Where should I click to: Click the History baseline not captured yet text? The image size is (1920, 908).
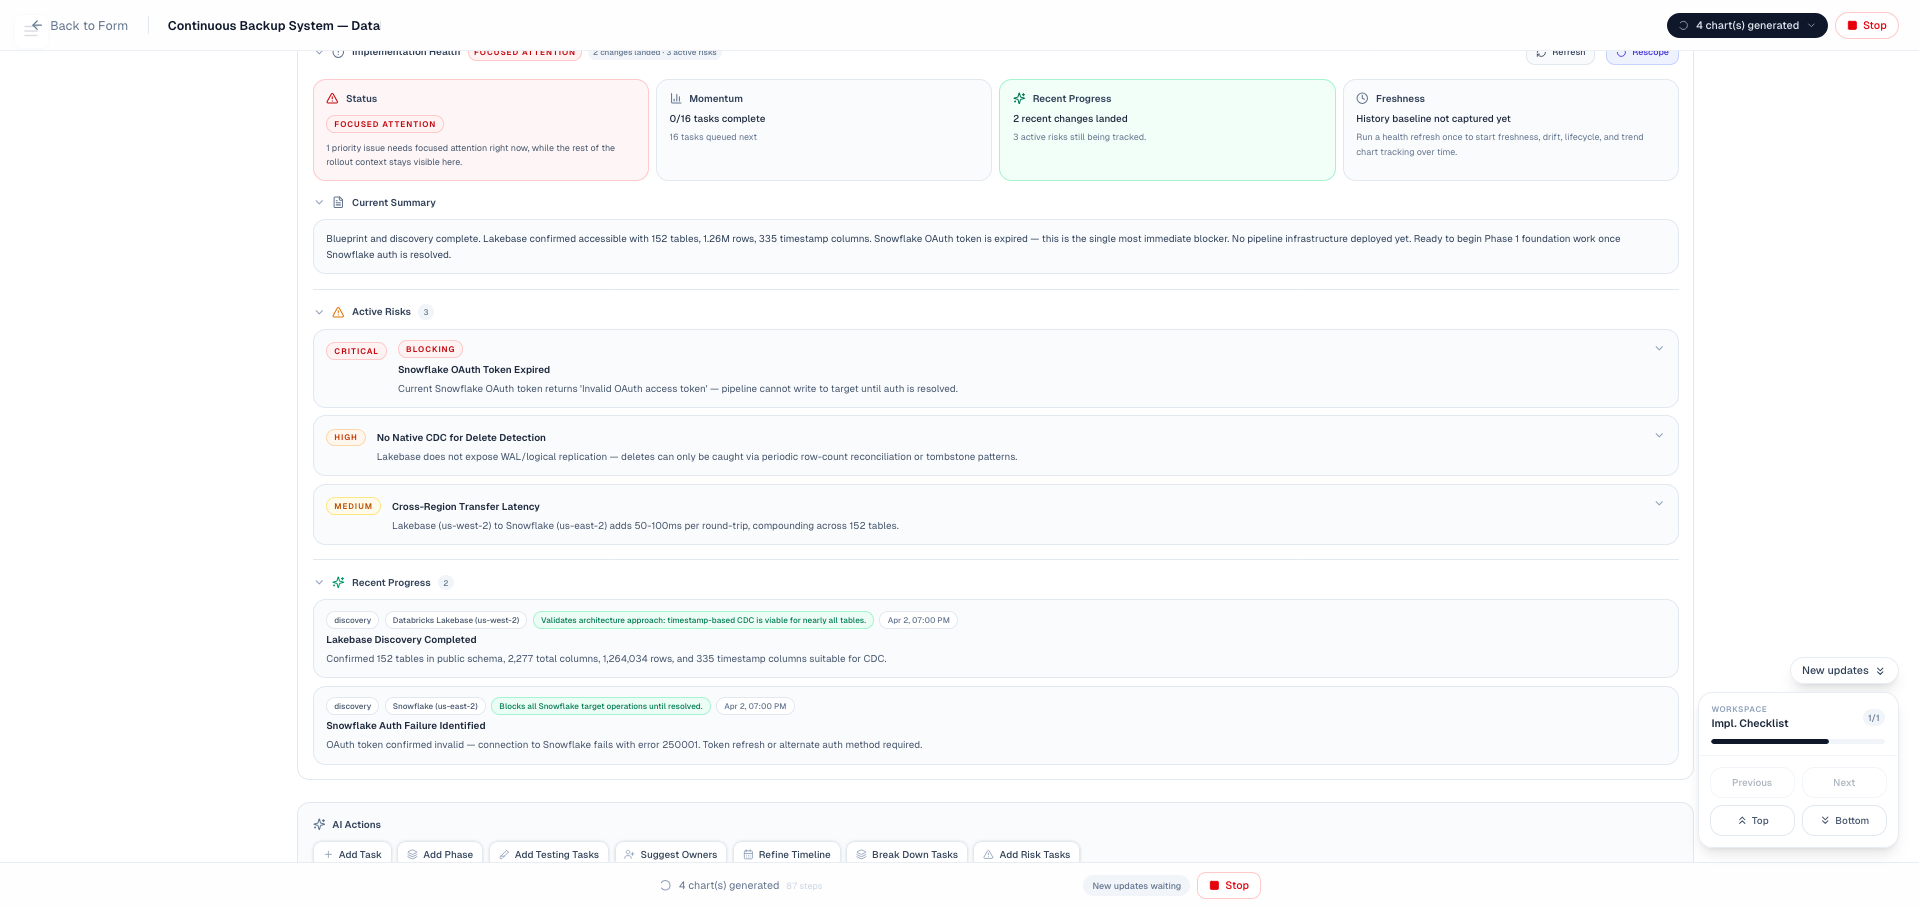[1433, 119]
